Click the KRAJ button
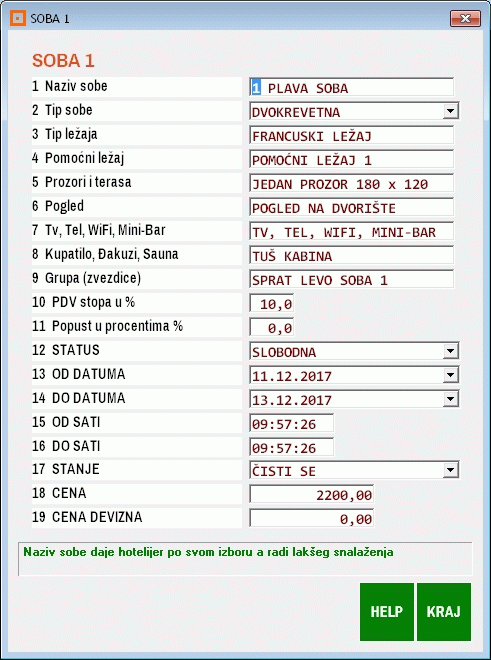Image resolution: width=491 pixels, height=660 pixels. 444,612
